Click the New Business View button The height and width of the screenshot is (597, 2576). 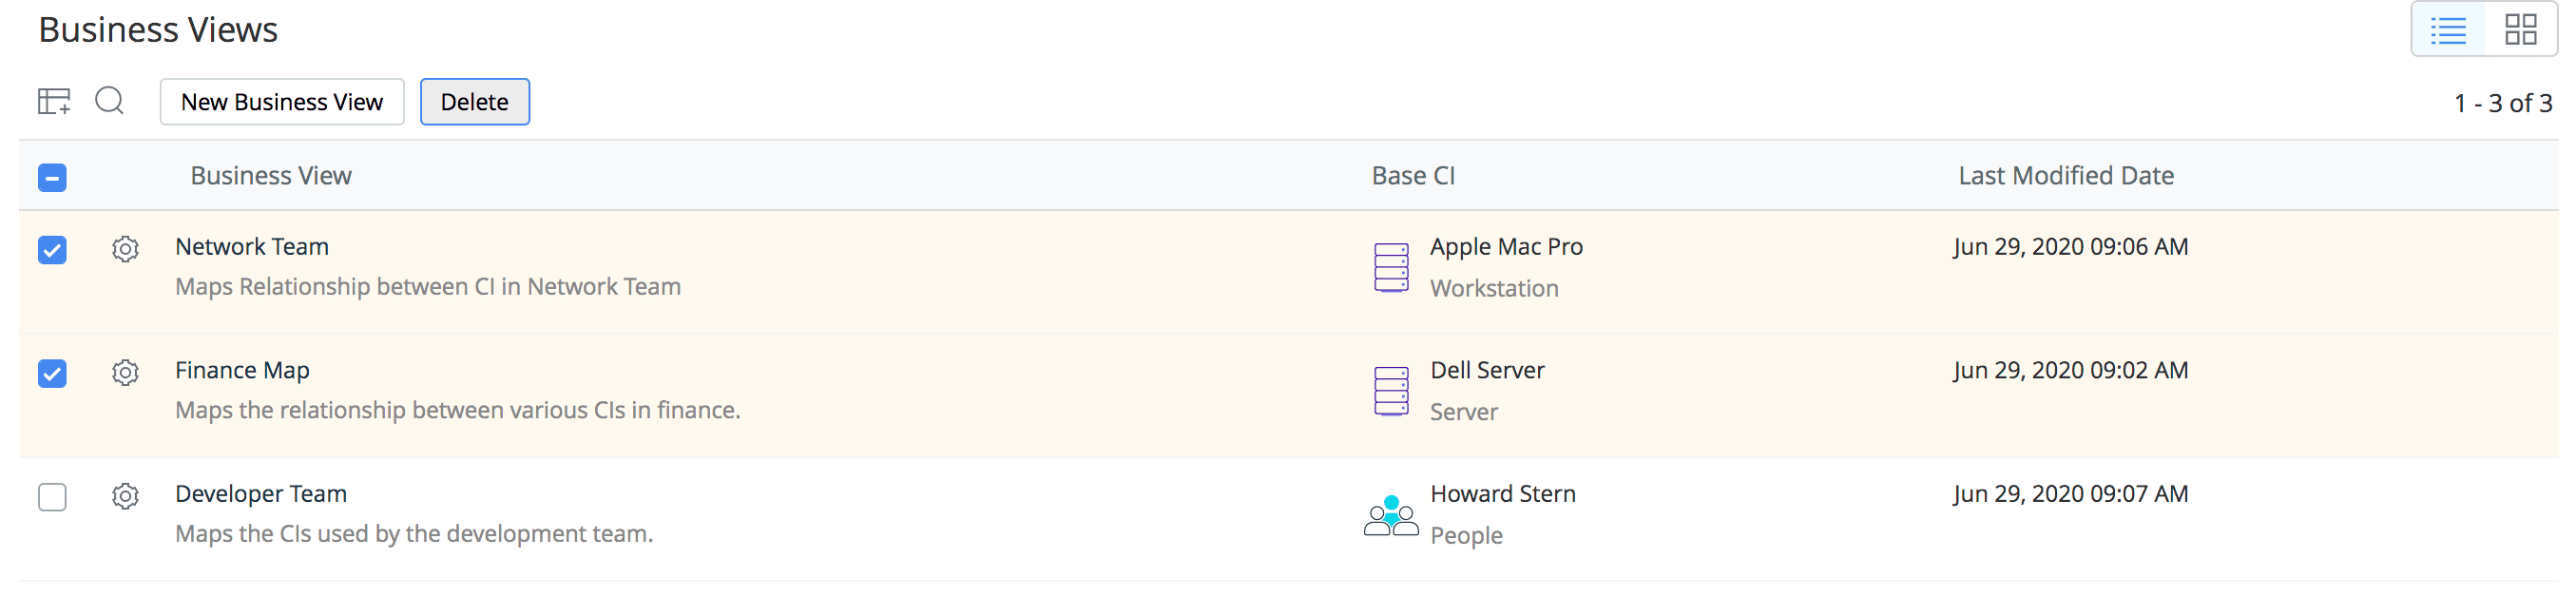point(282,102)
